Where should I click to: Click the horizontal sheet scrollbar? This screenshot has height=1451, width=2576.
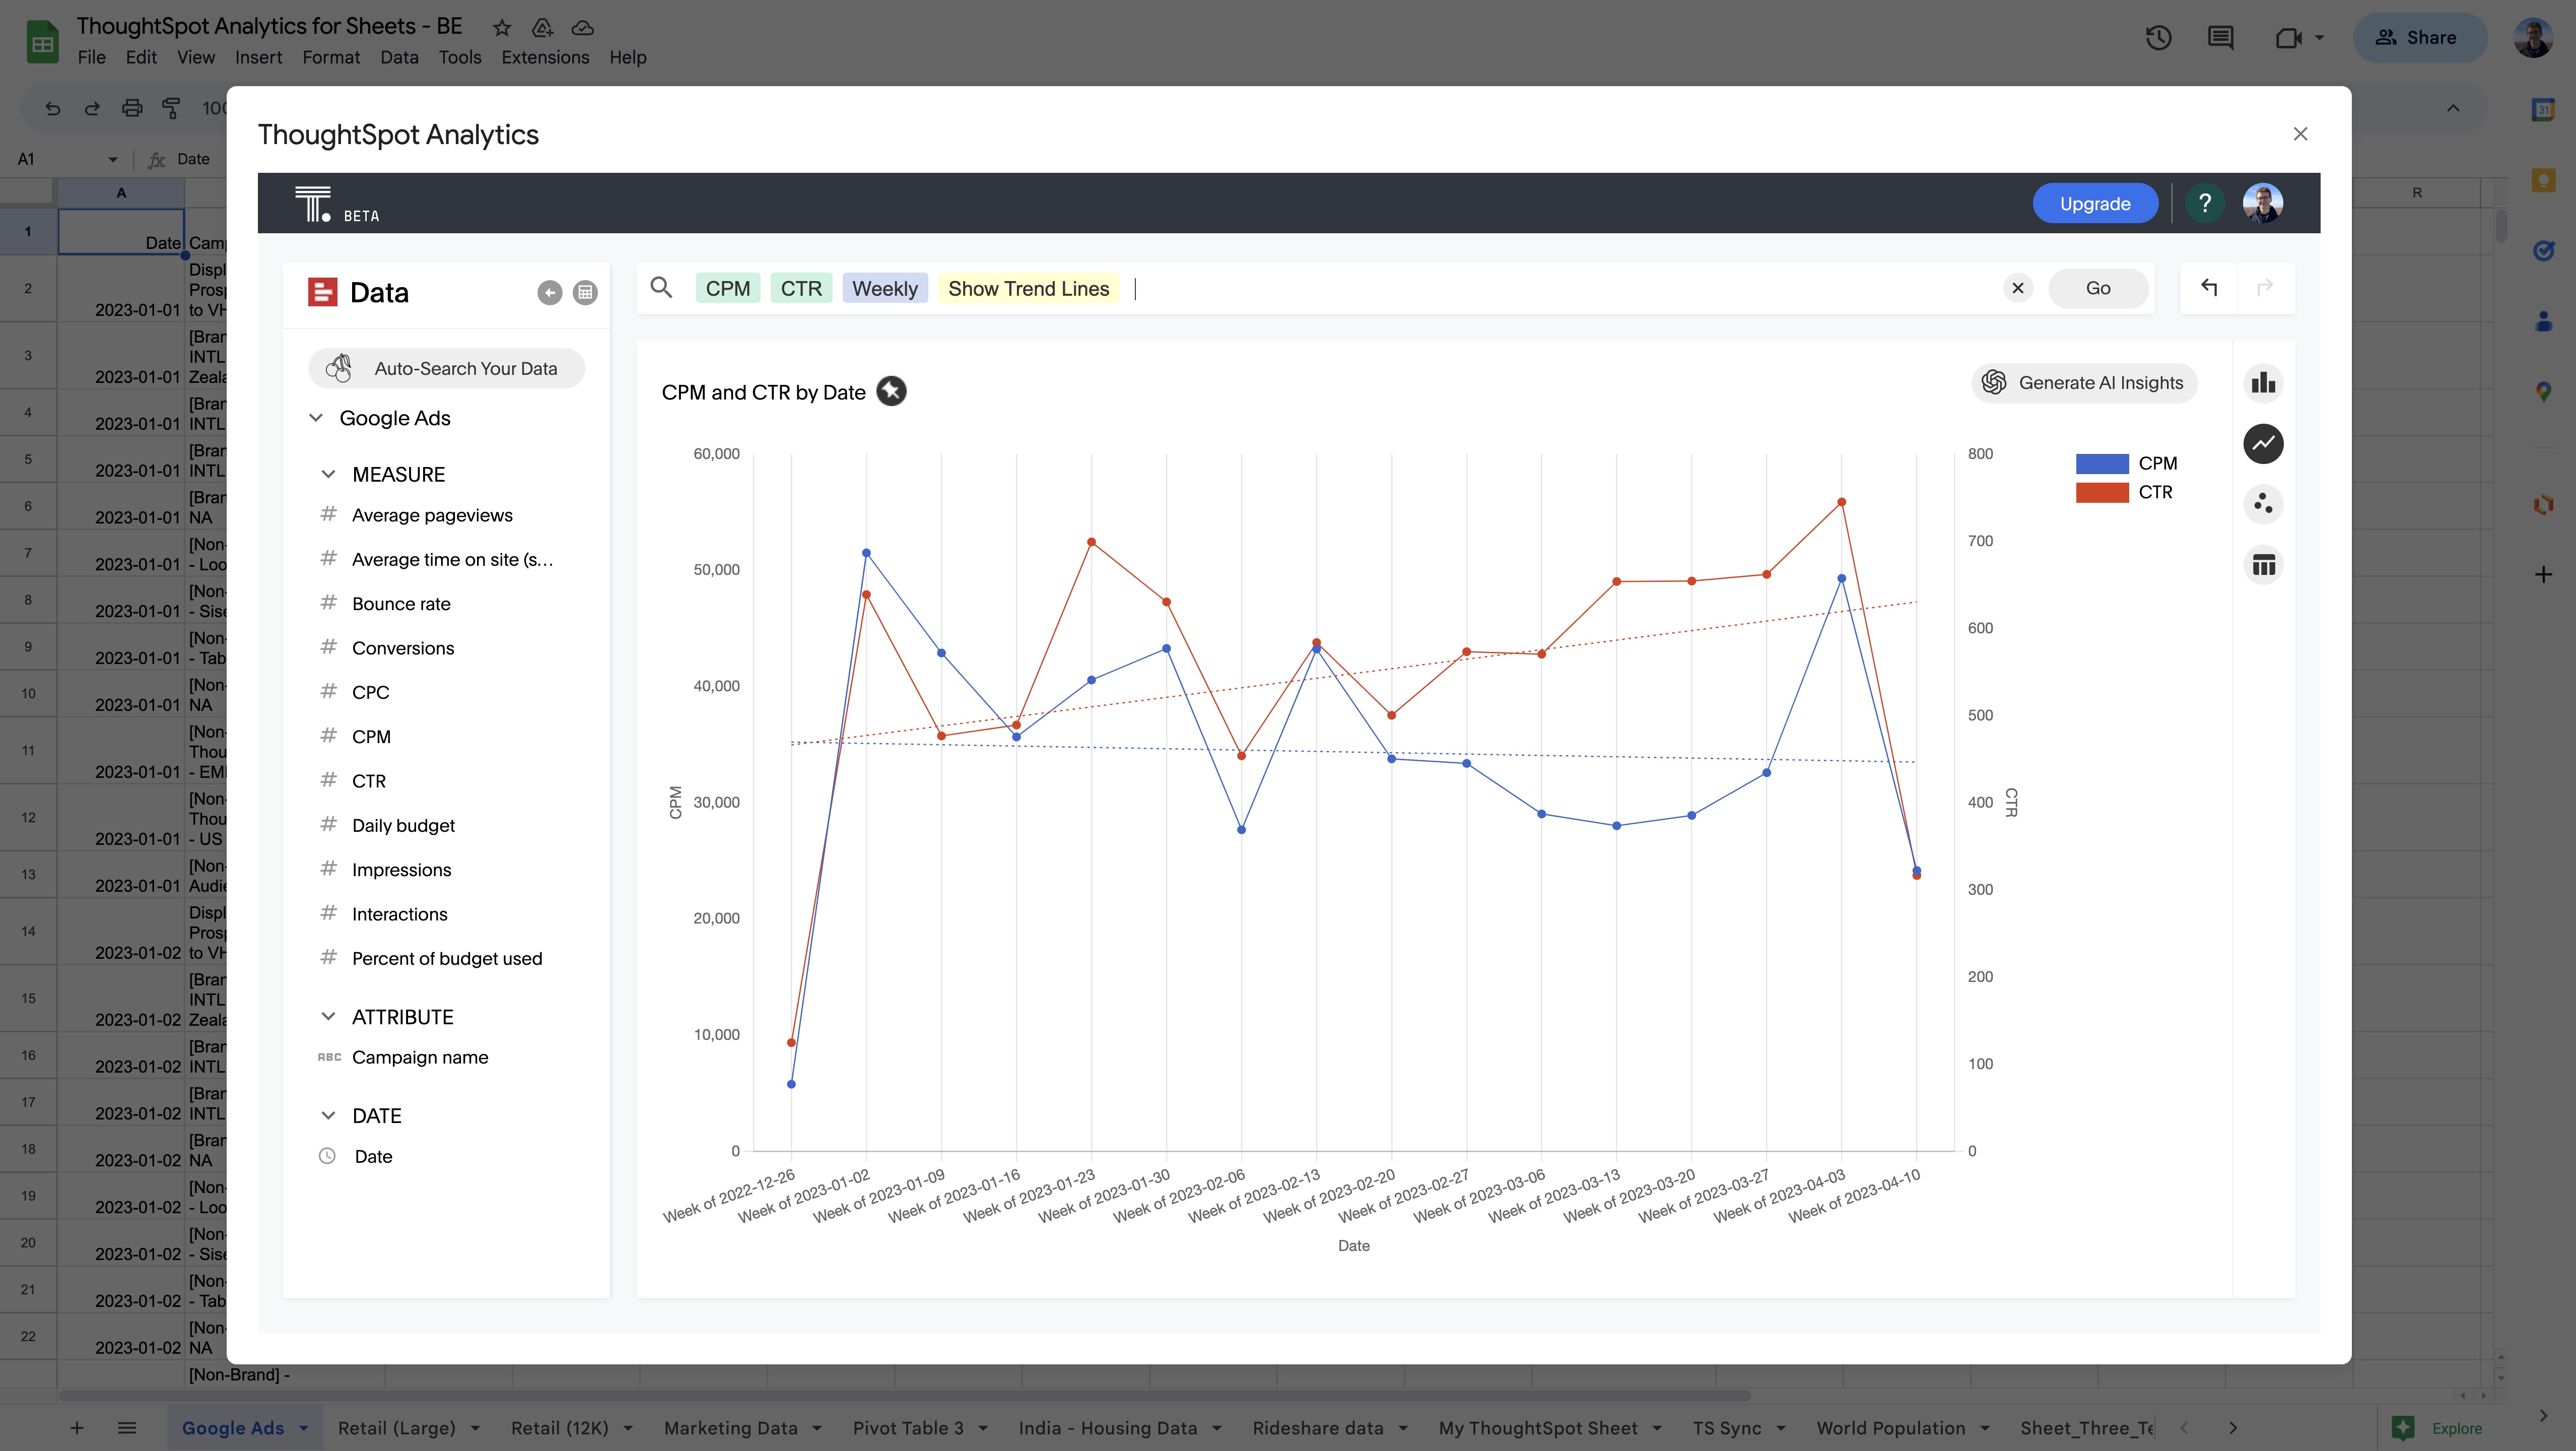click(904, 1396)
